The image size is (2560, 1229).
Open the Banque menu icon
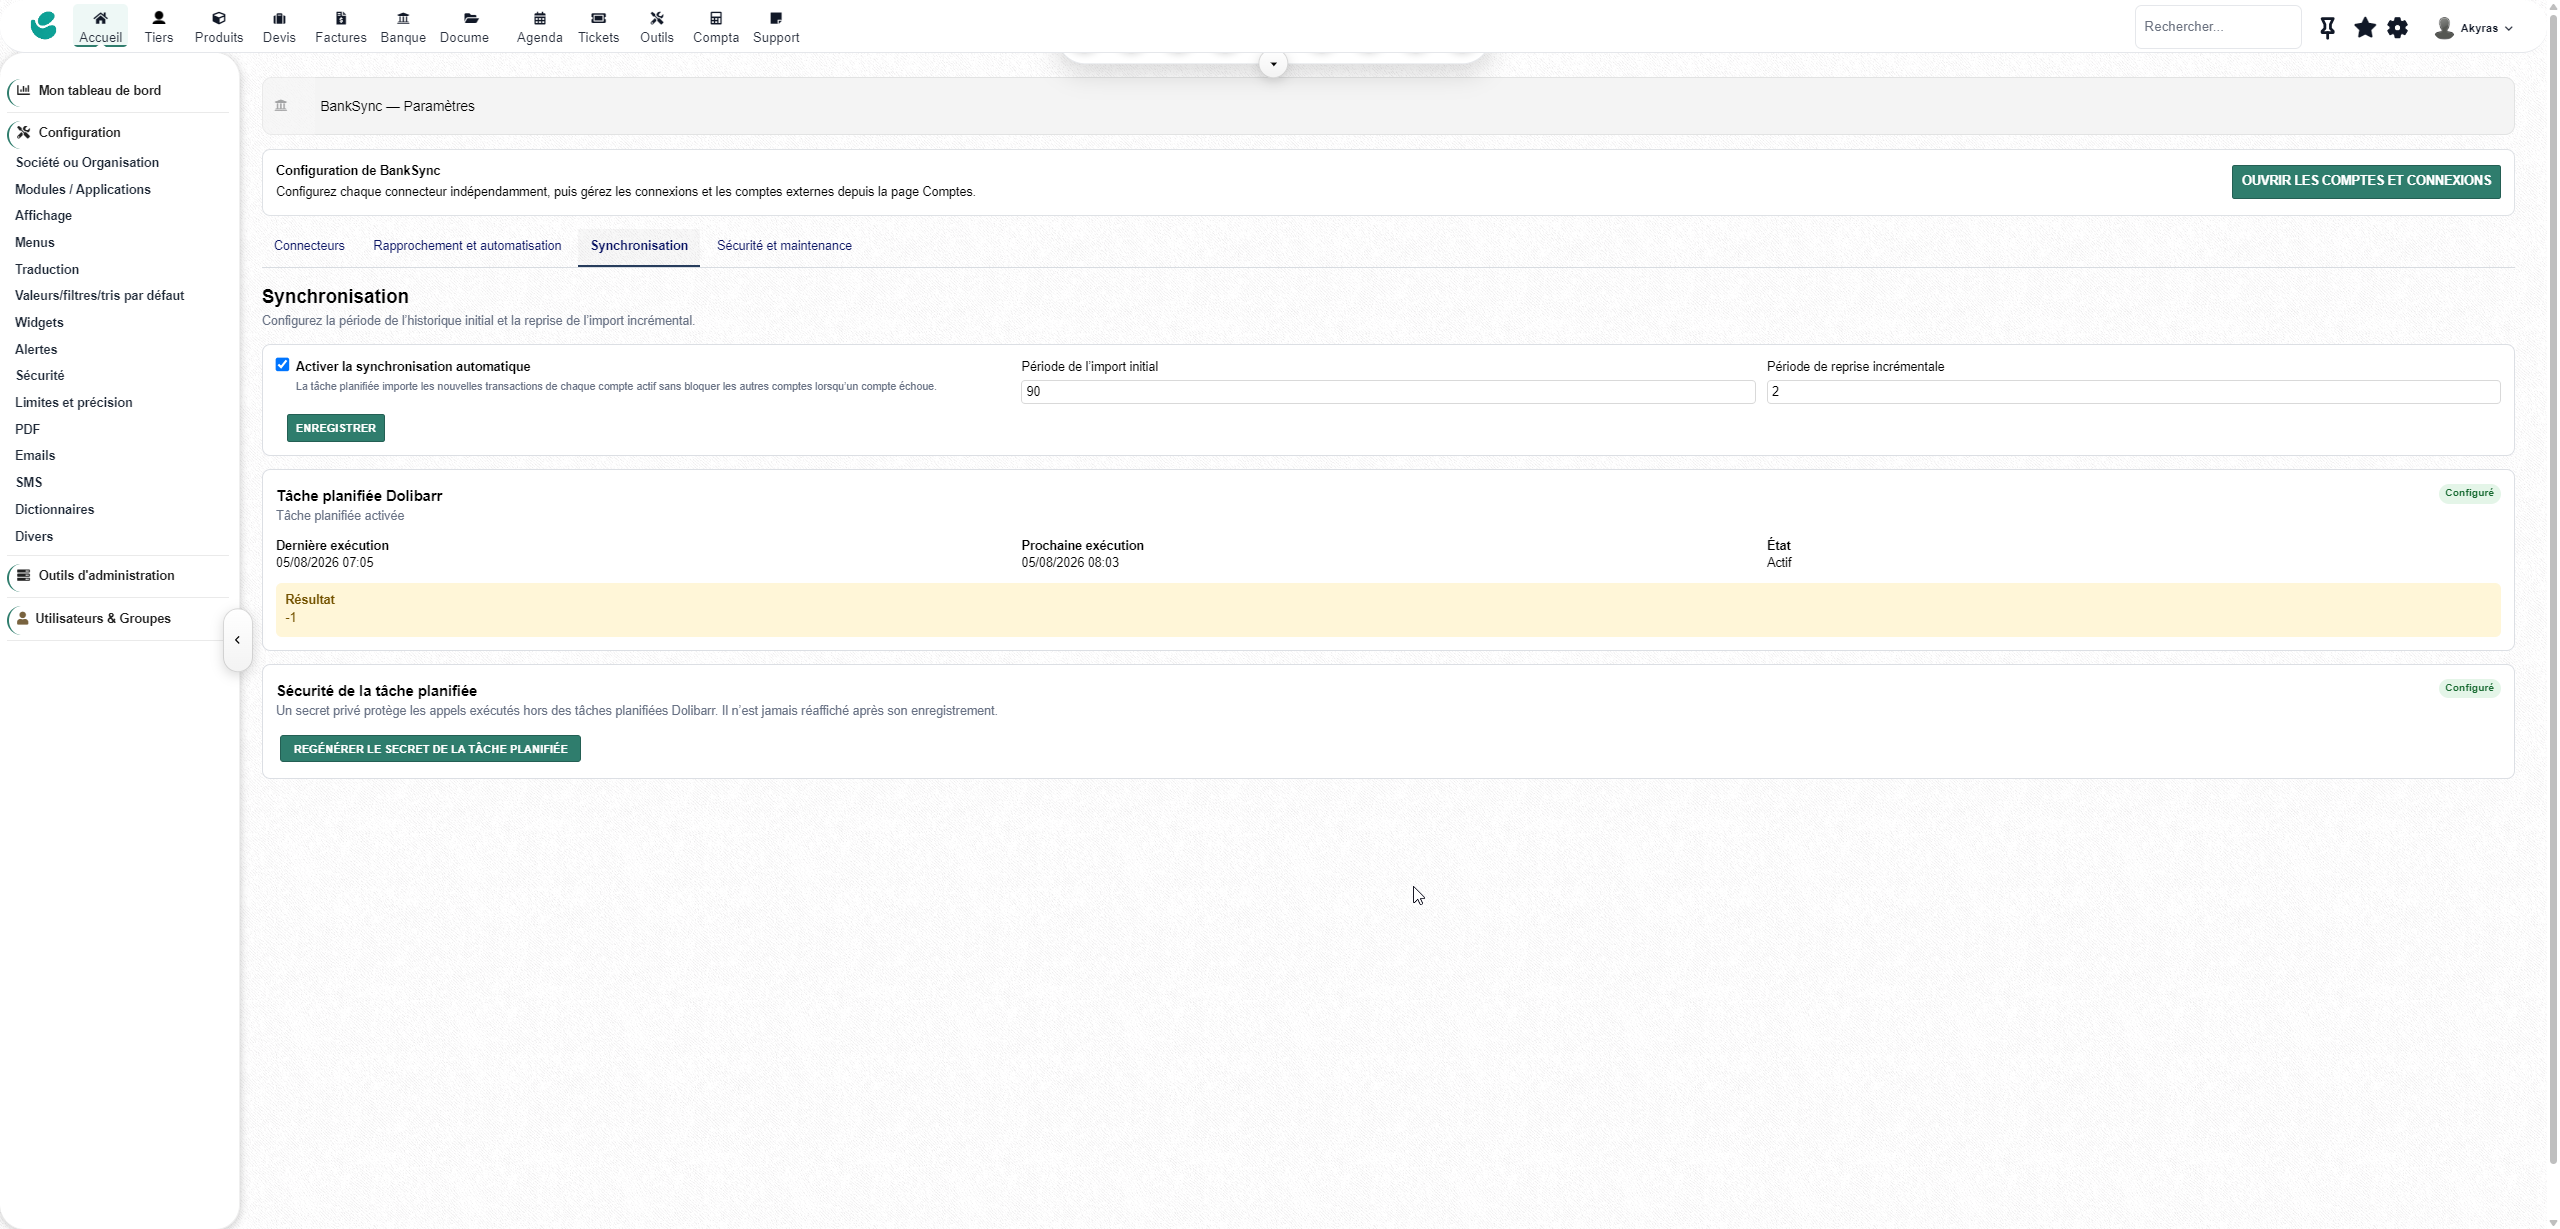pos(403,18)
